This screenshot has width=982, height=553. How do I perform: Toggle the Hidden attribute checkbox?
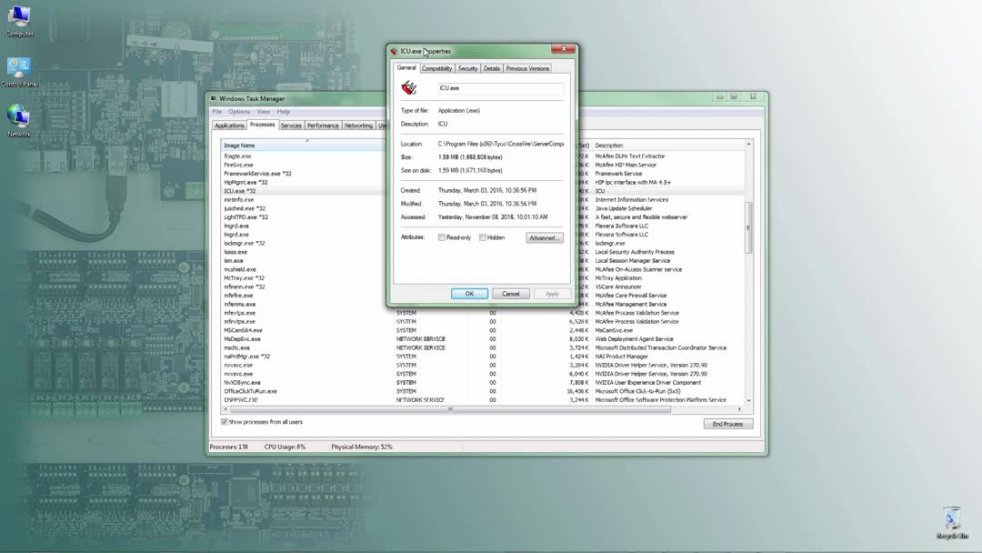(482, 237)
